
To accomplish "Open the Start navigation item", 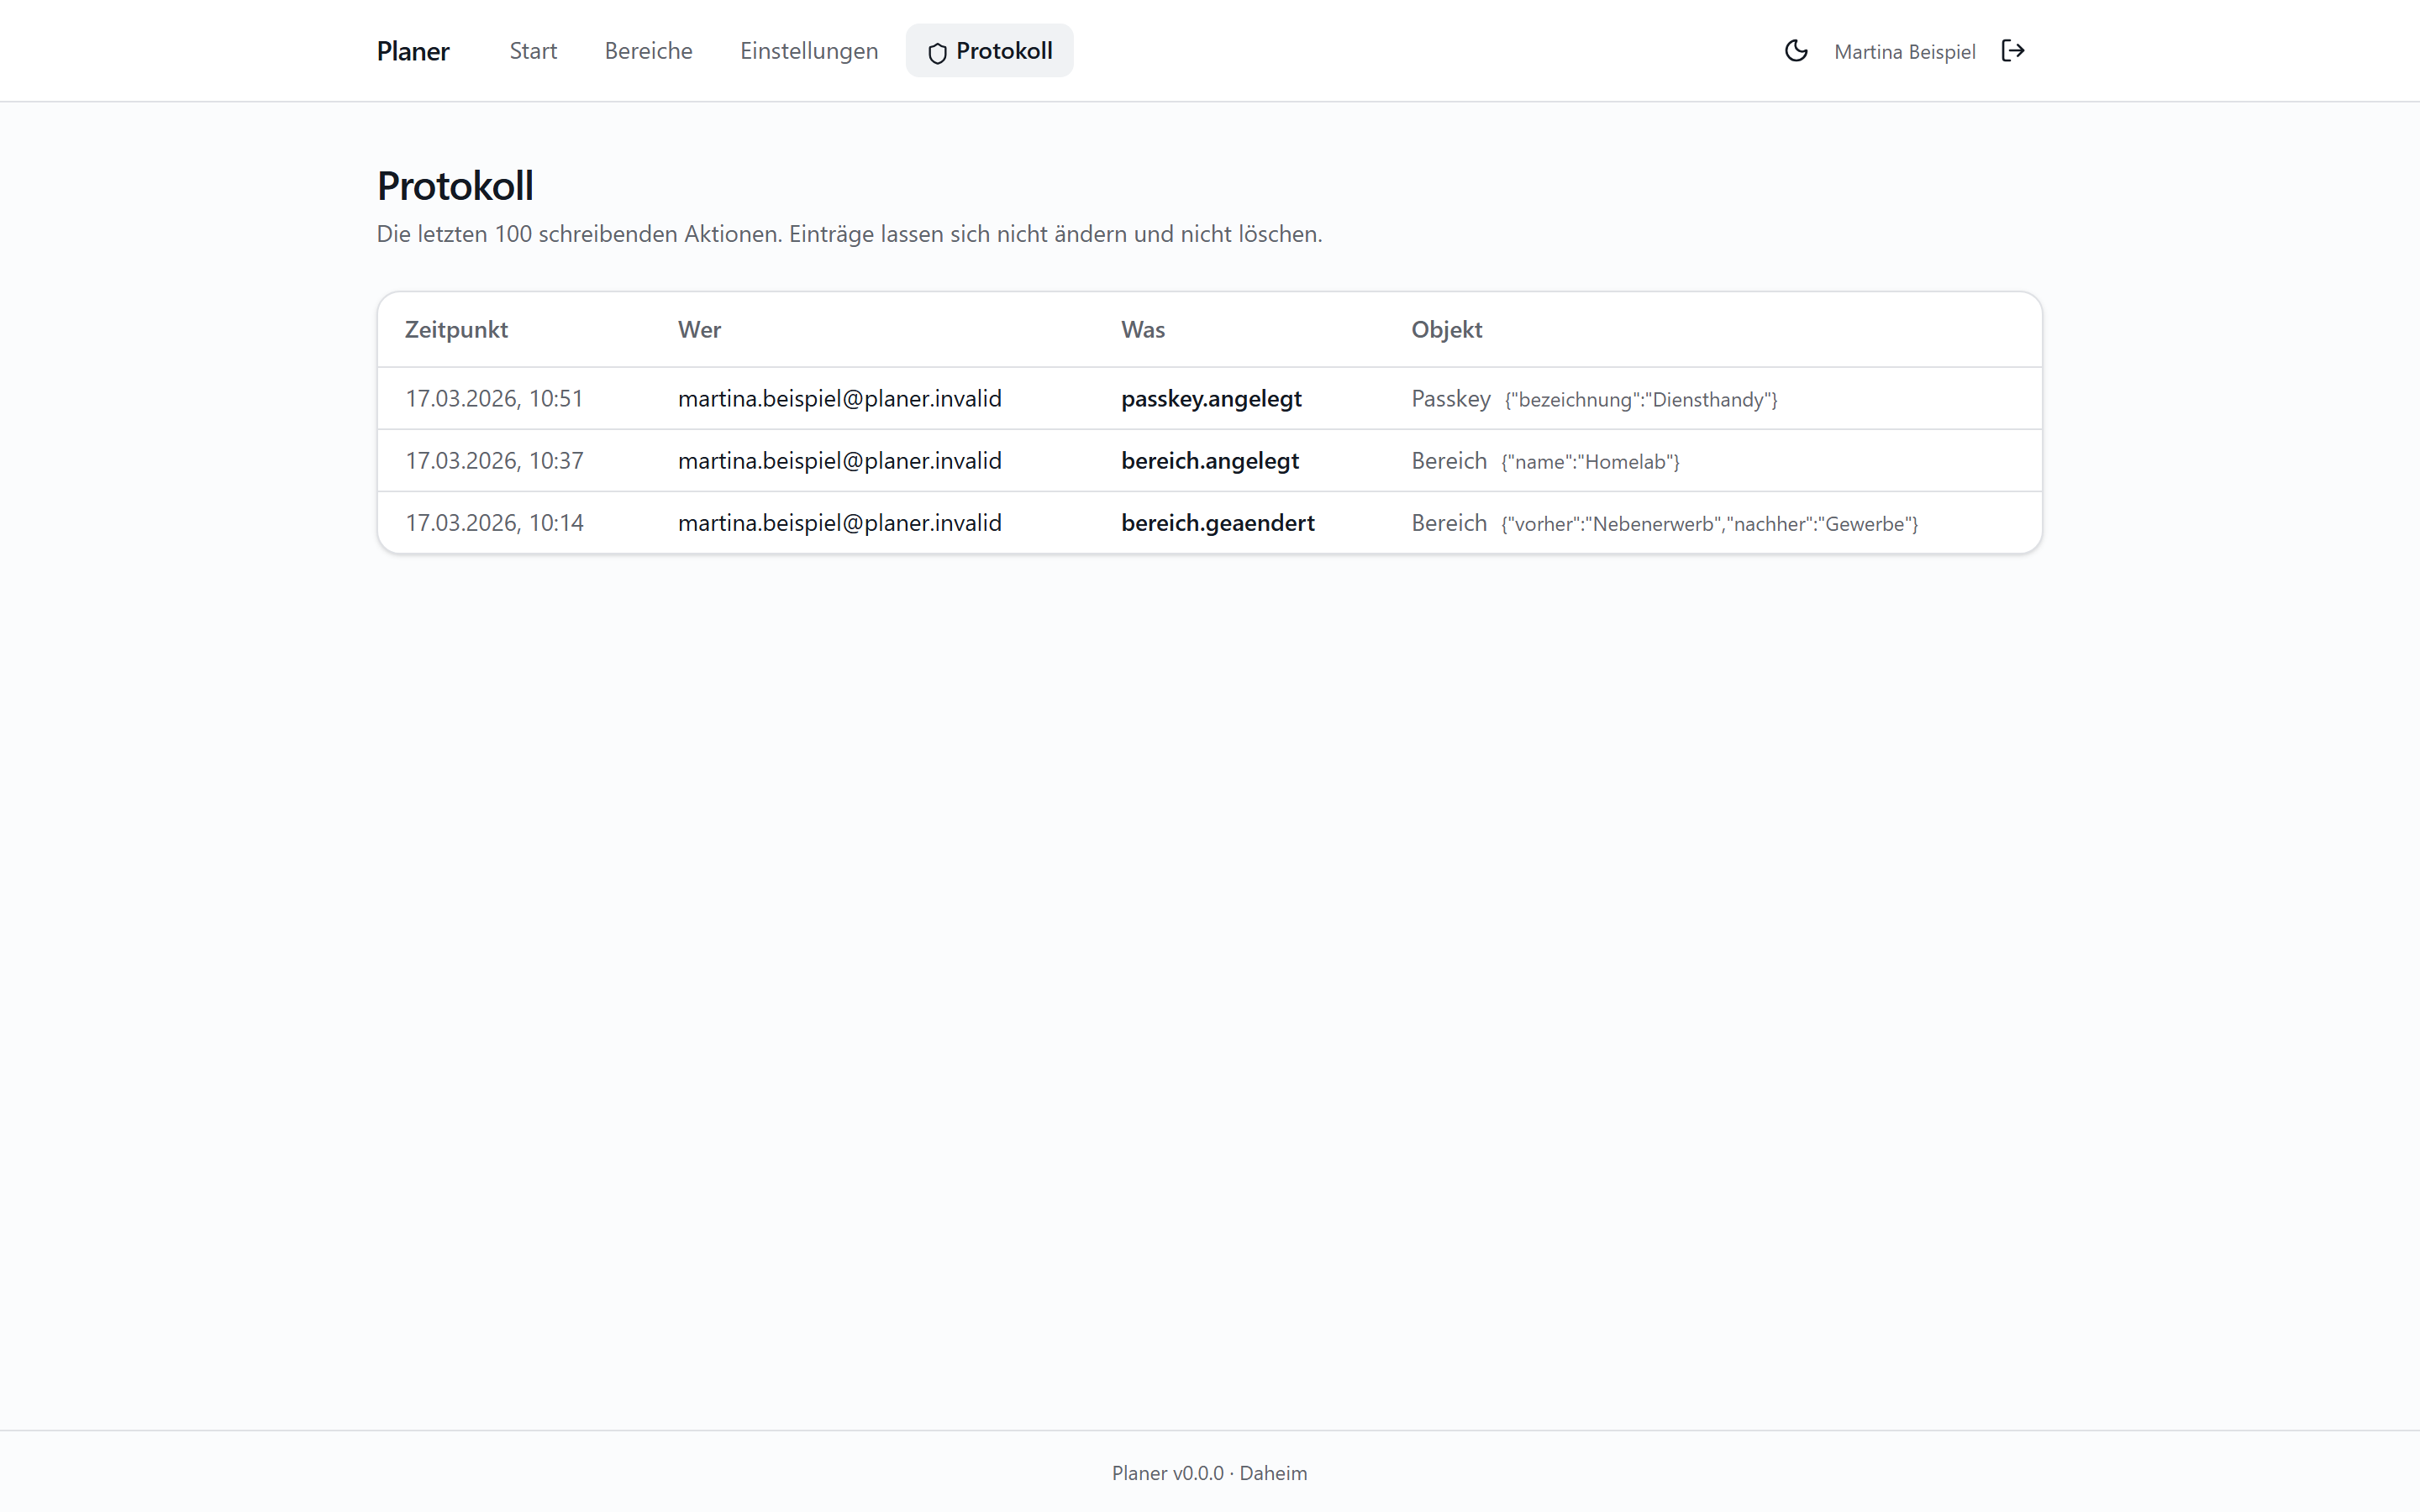I will (533, 51).
